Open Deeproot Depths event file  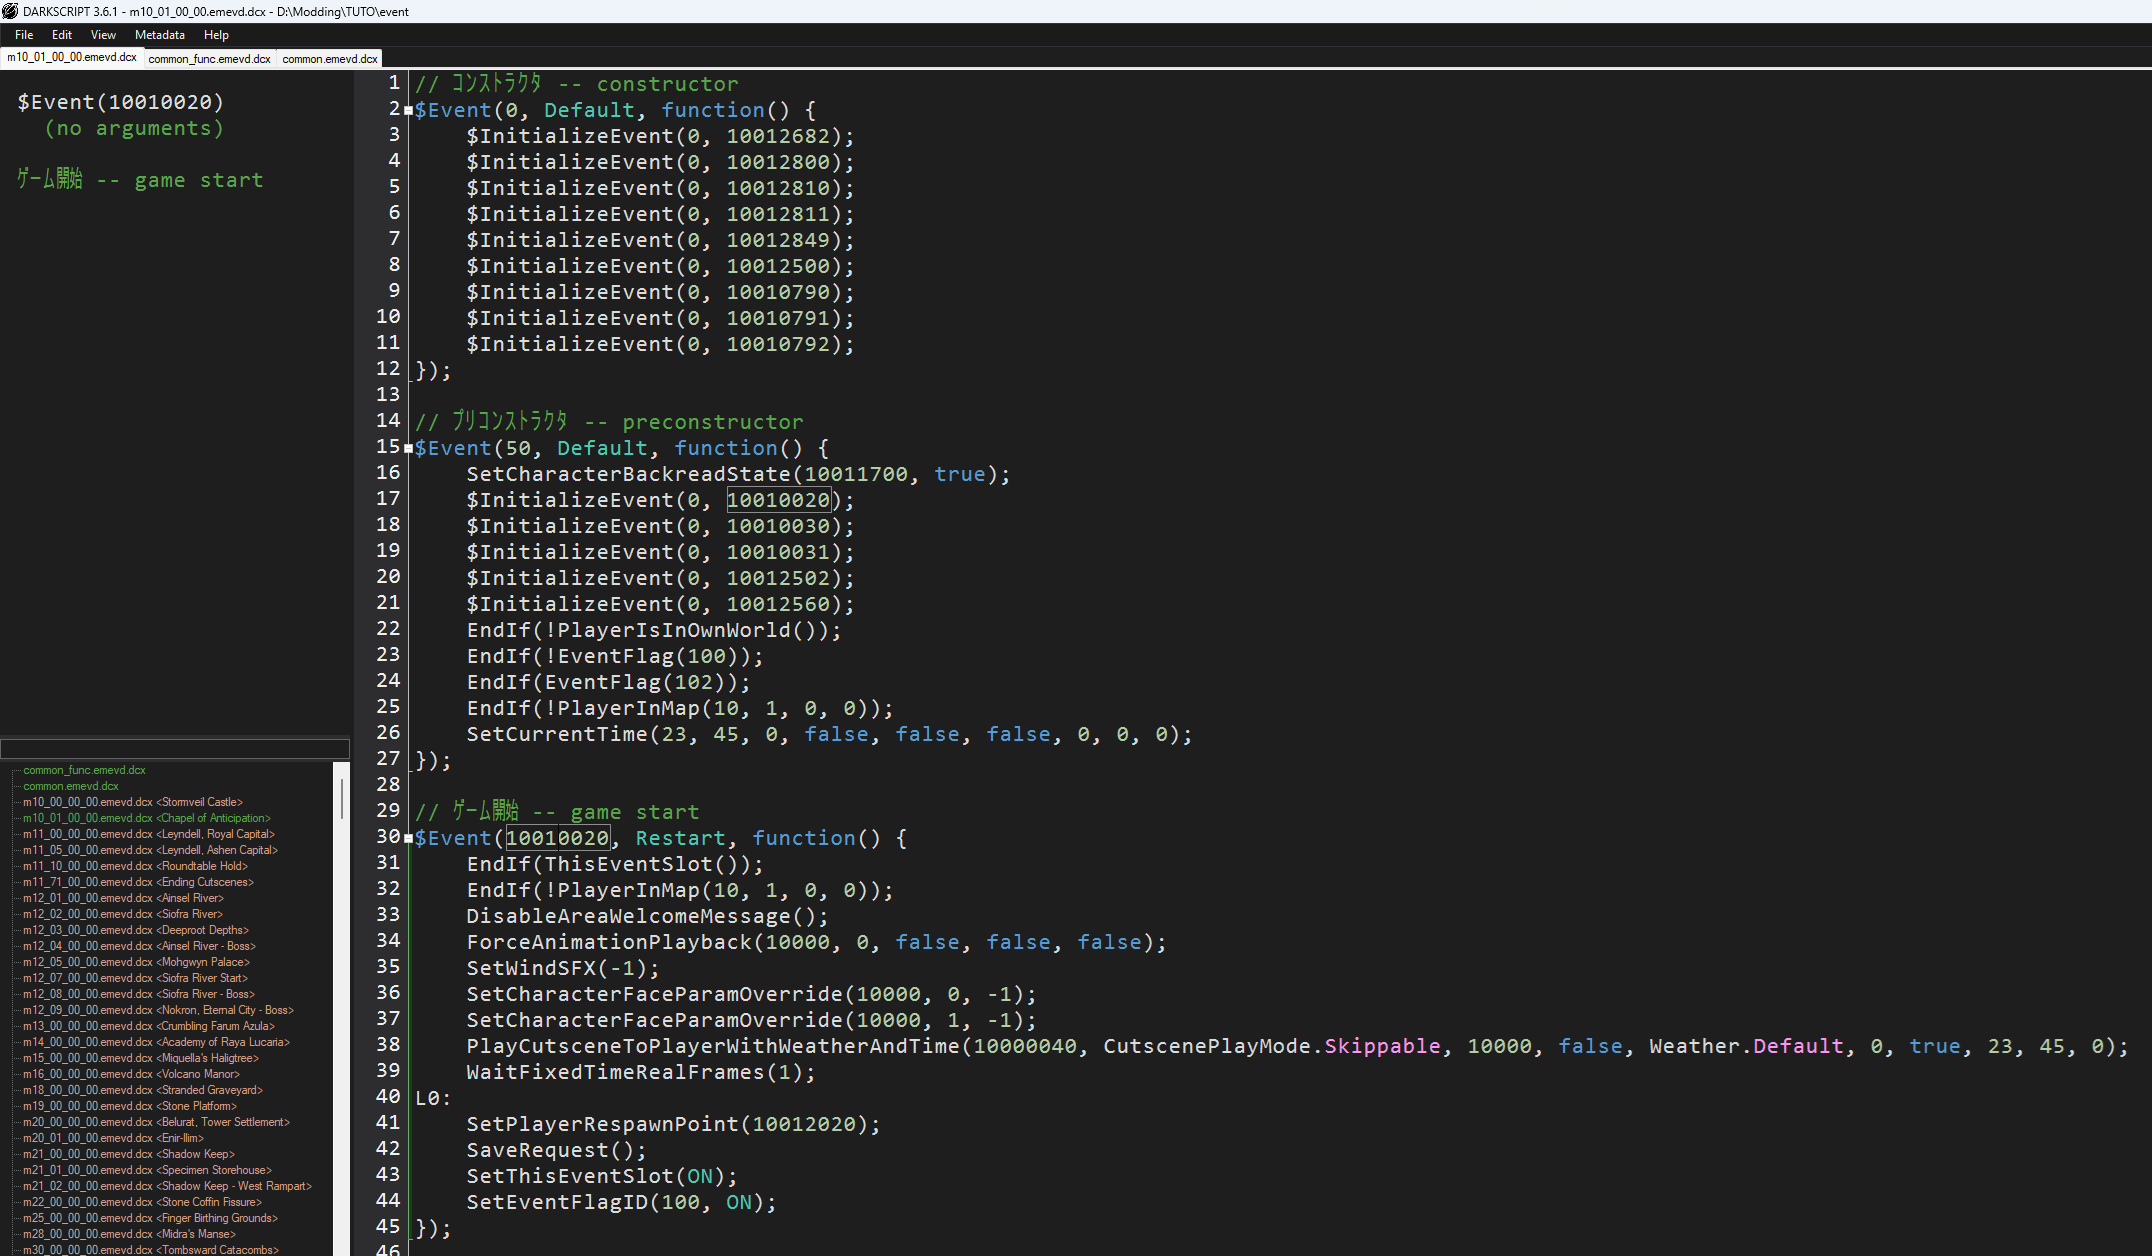pyautogui.click(x=135, y=930)
